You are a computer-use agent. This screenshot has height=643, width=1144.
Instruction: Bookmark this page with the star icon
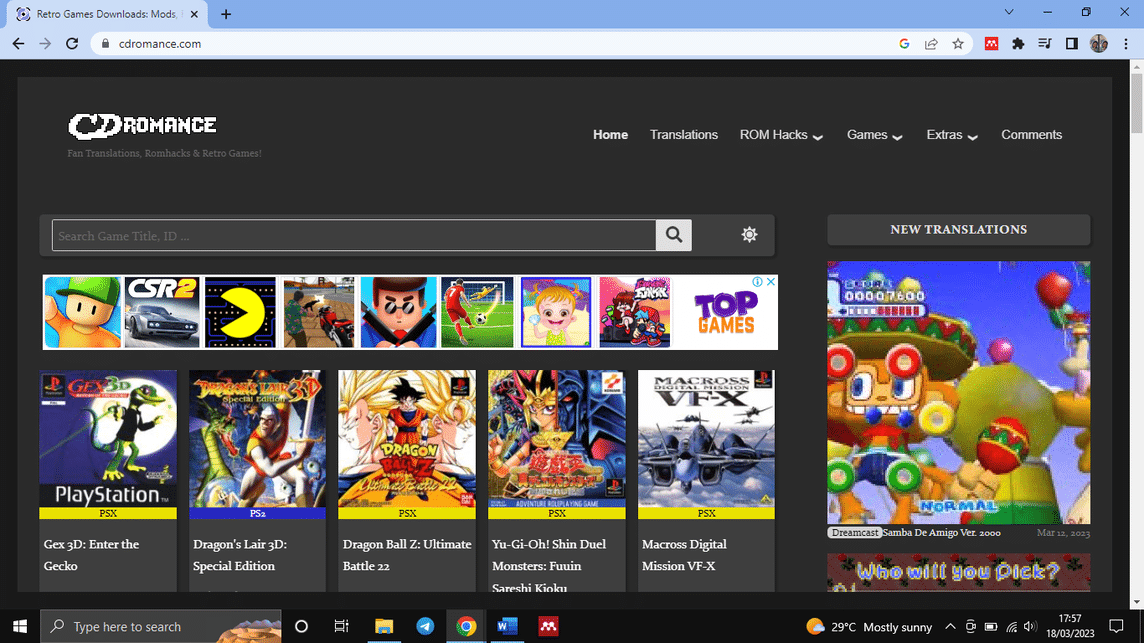coord(958,44)
